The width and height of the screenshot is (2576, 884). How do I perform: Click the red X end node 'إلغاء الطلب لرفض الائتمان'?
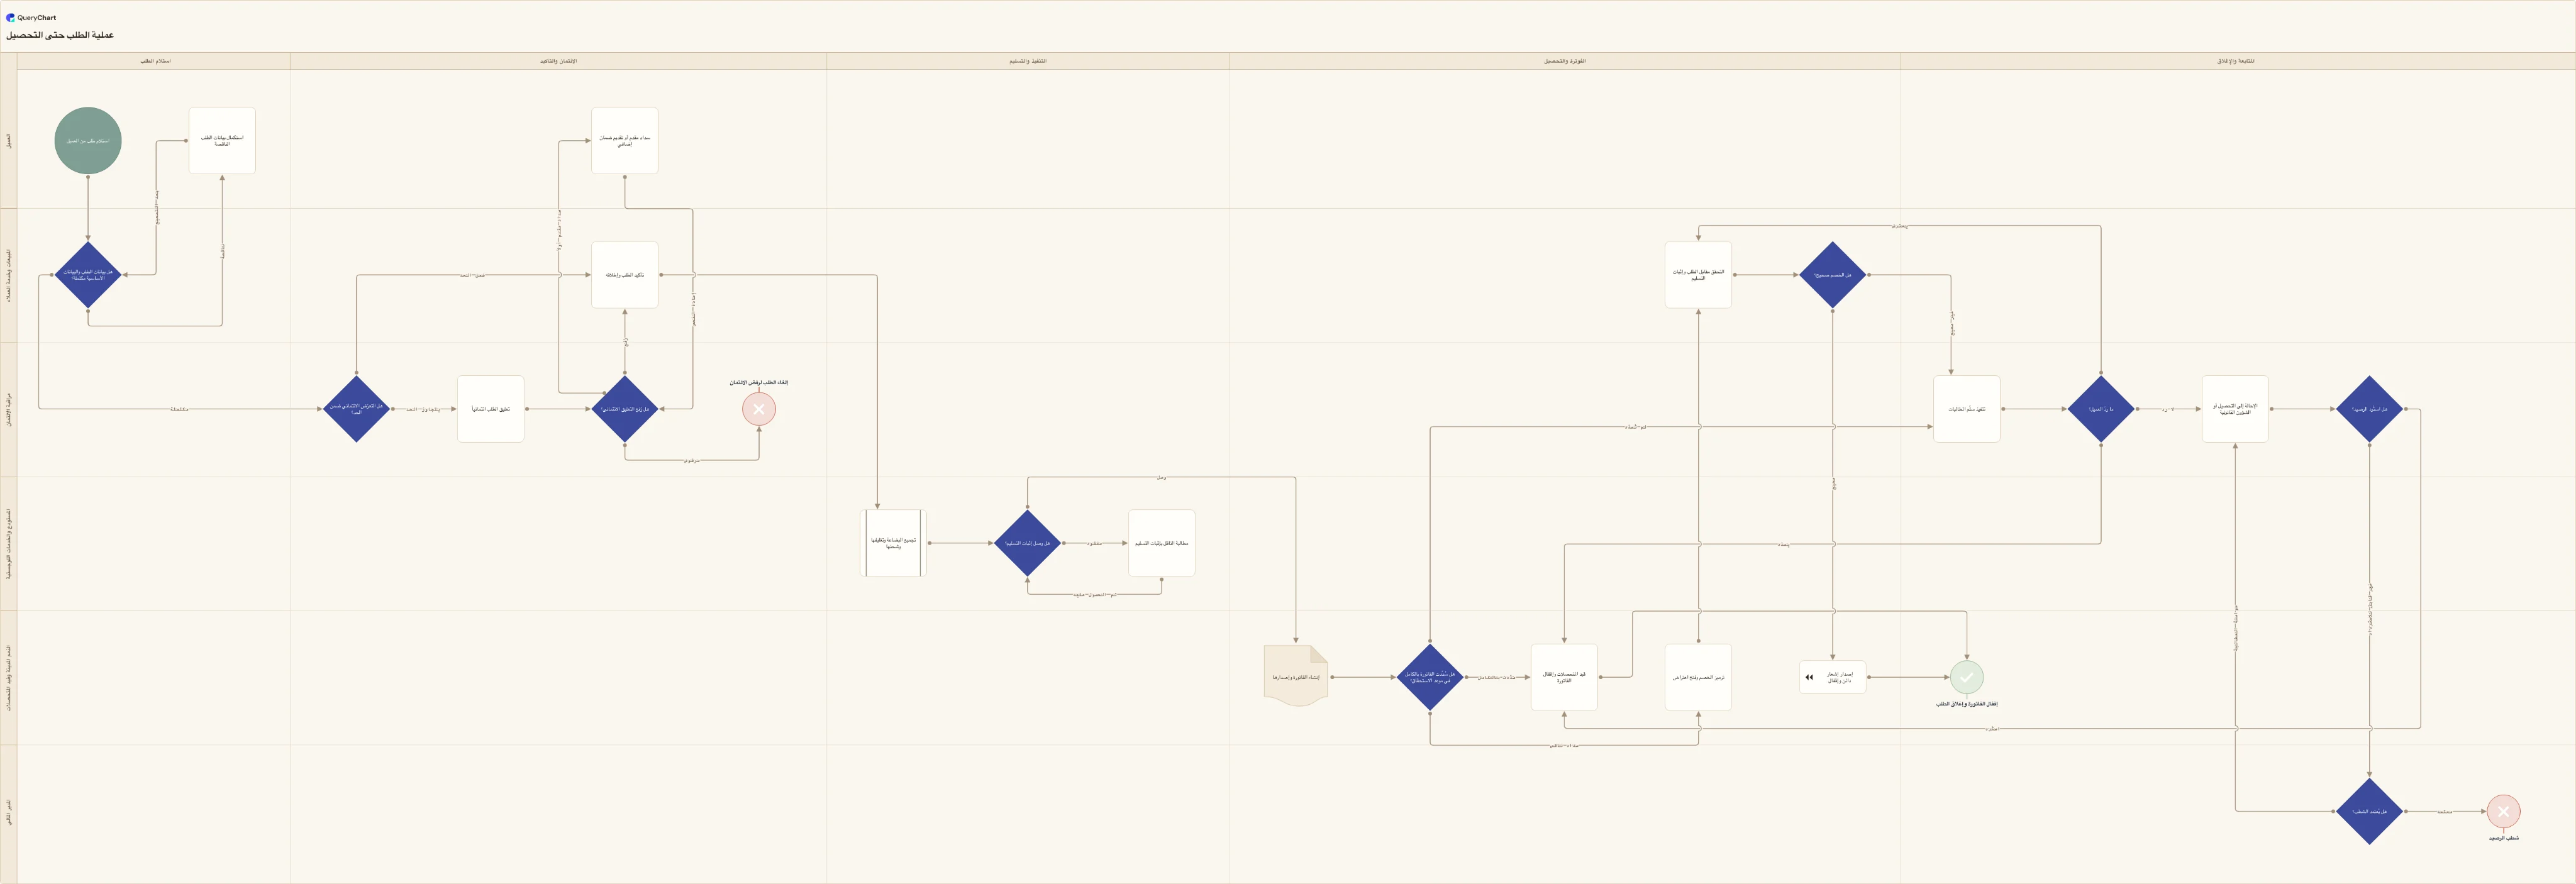pos(759,409)
